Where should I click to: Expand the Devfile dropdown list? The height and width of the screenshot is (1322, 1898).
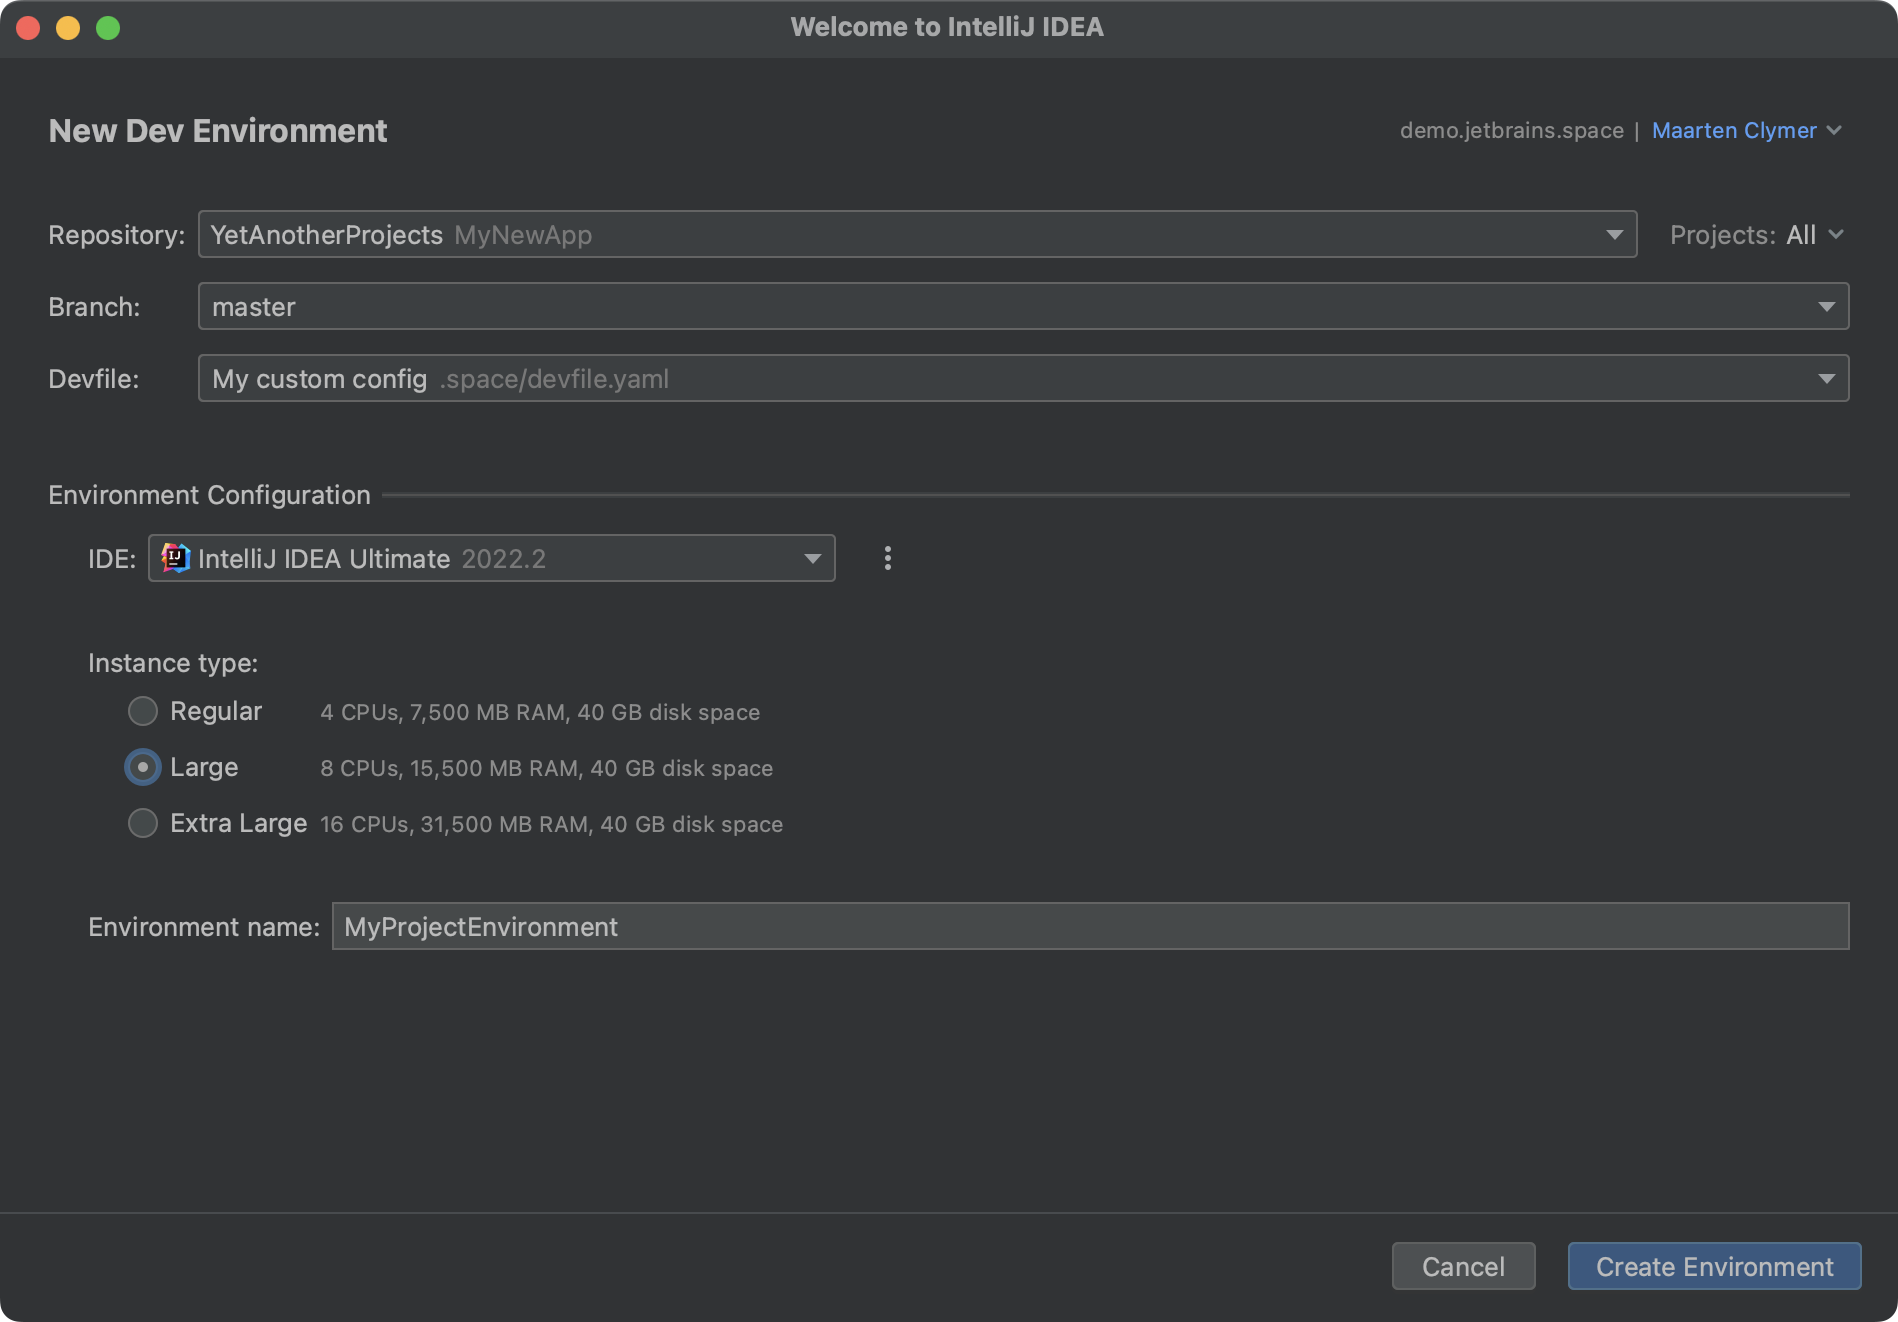1826,379
